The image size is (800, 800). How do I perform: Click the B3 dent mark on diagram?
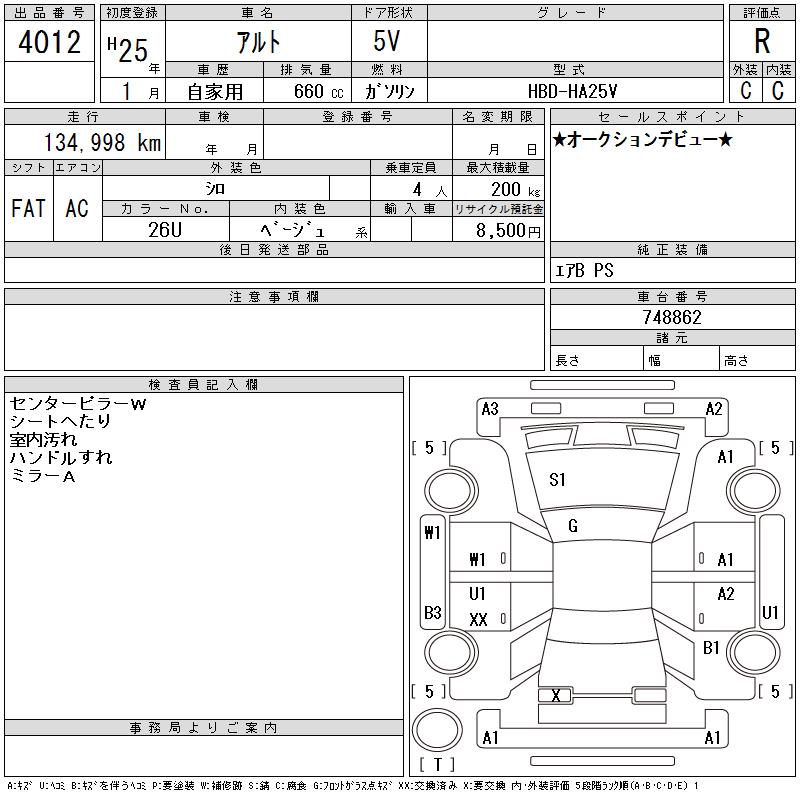pyautogui.click(x=432, y=612)
